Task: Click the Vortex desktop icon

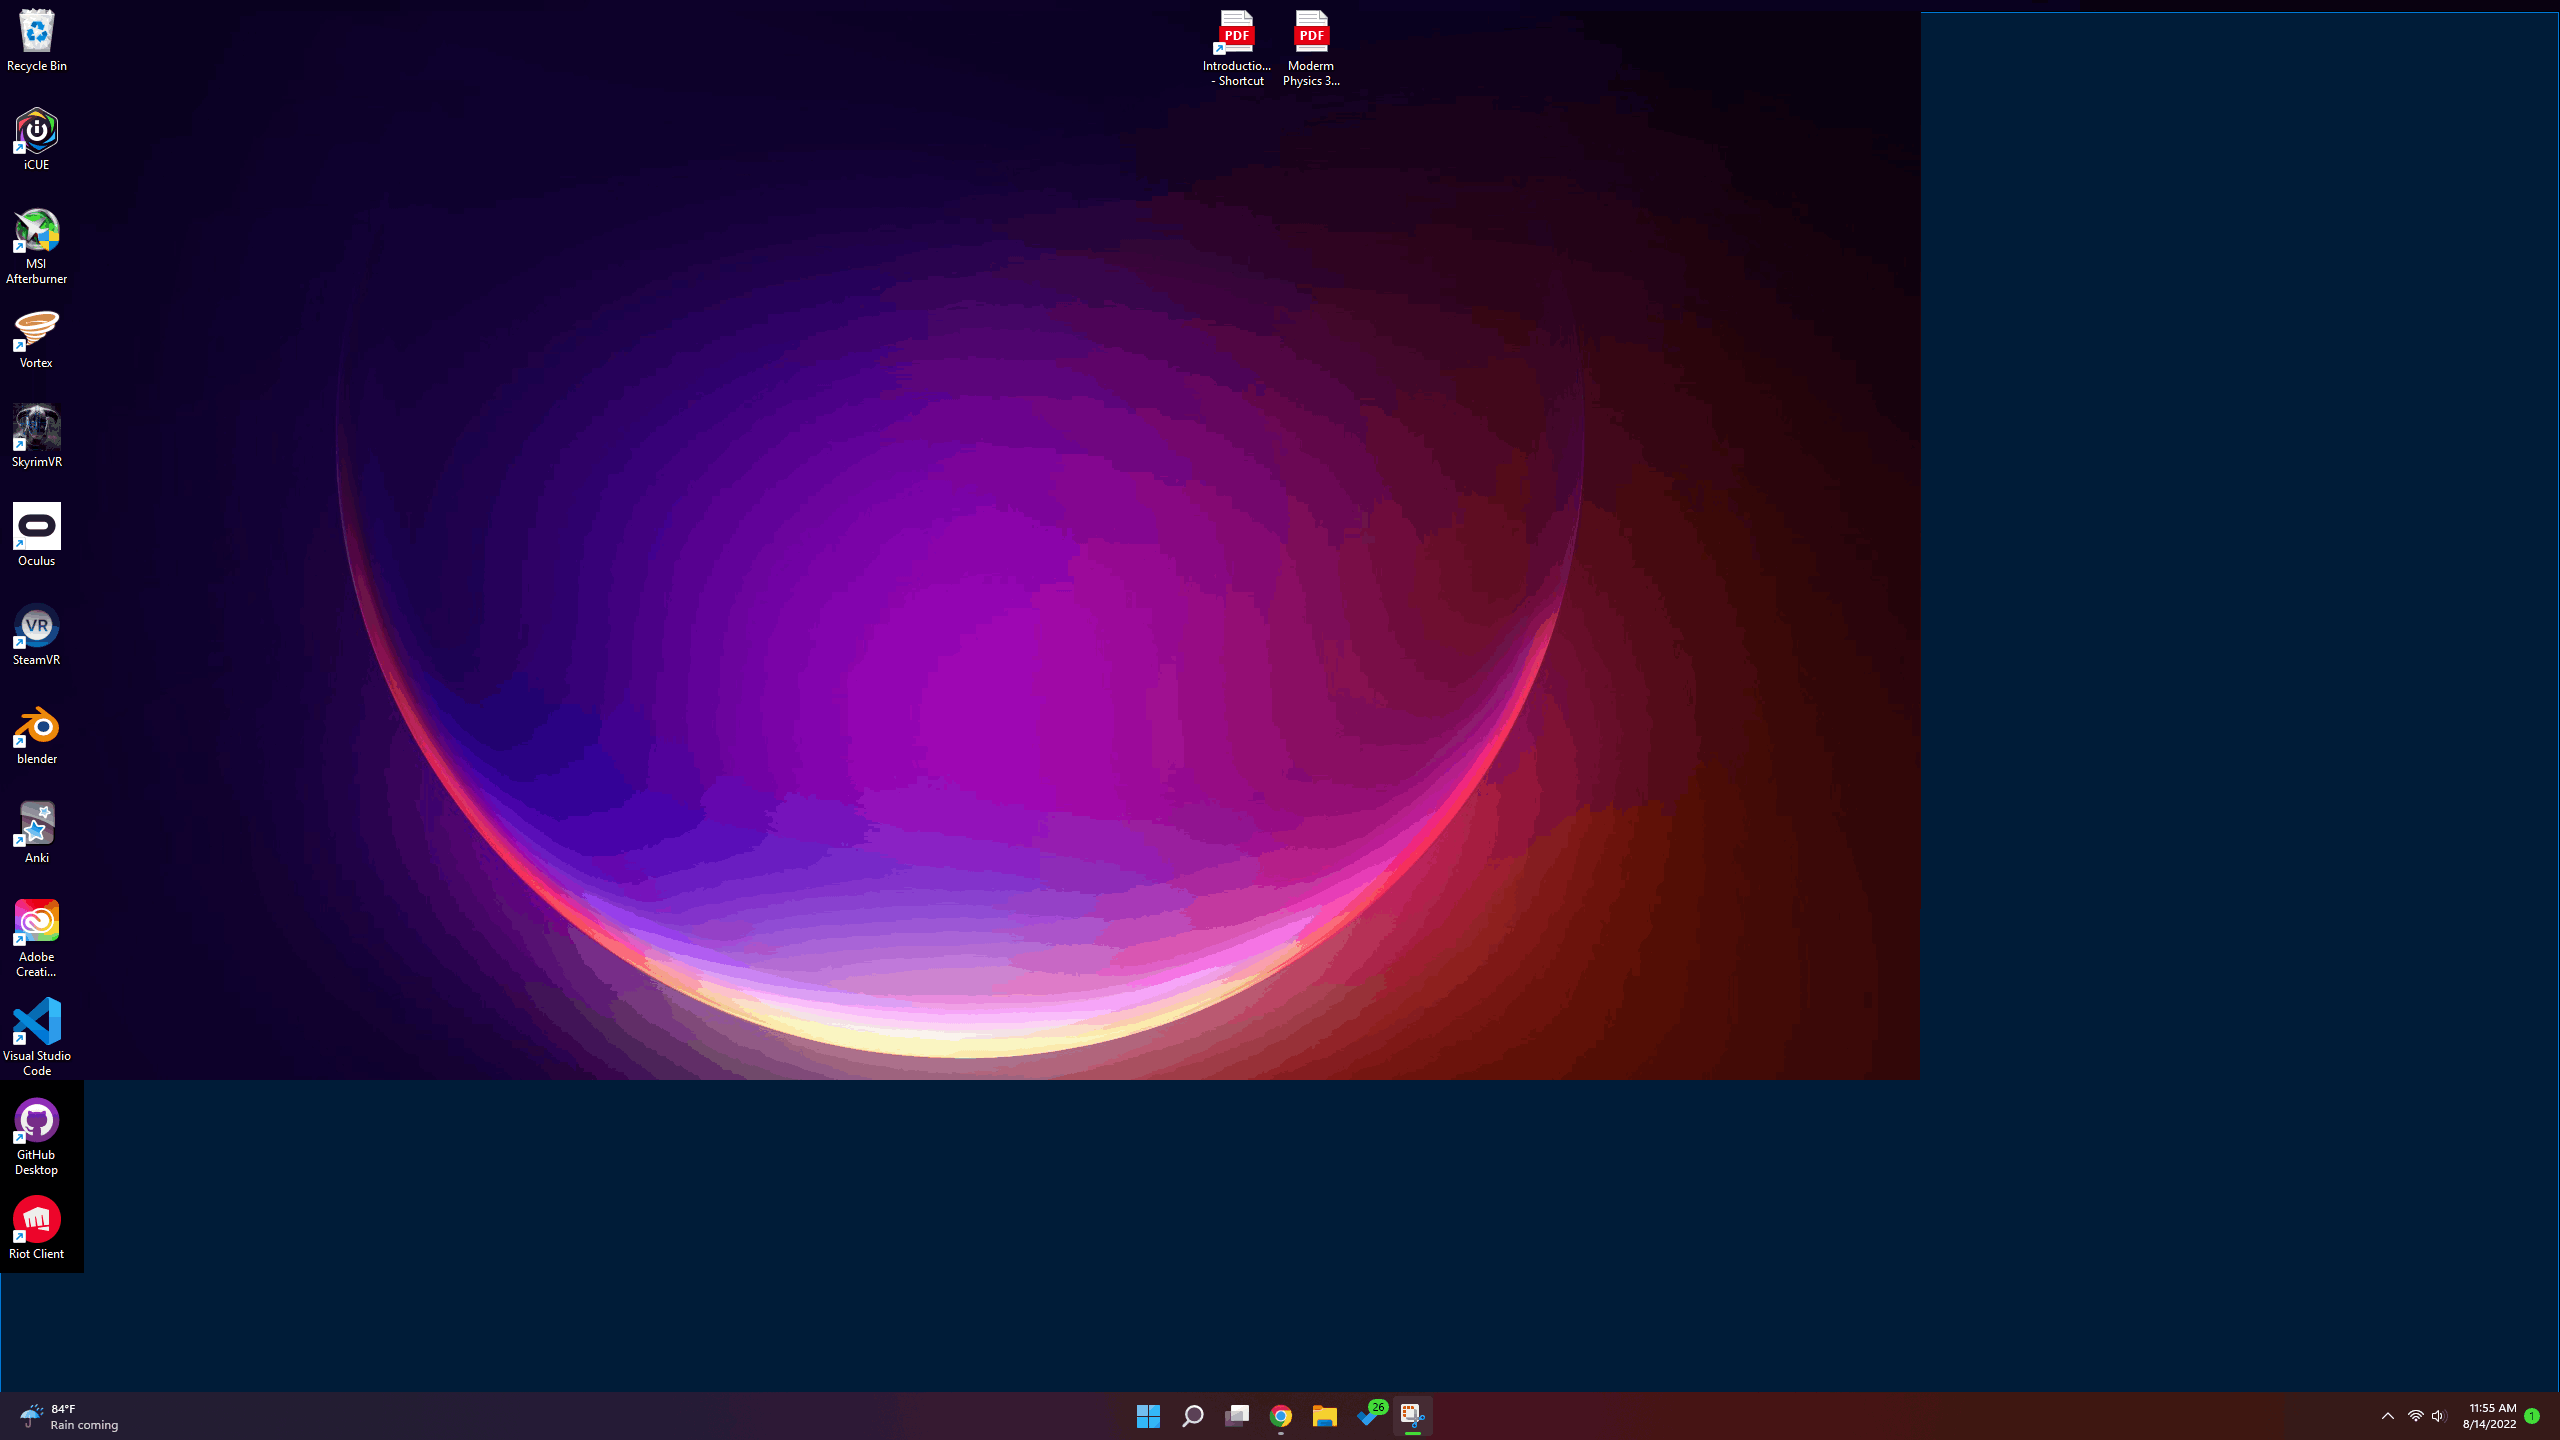Action: tap(37, 330)
